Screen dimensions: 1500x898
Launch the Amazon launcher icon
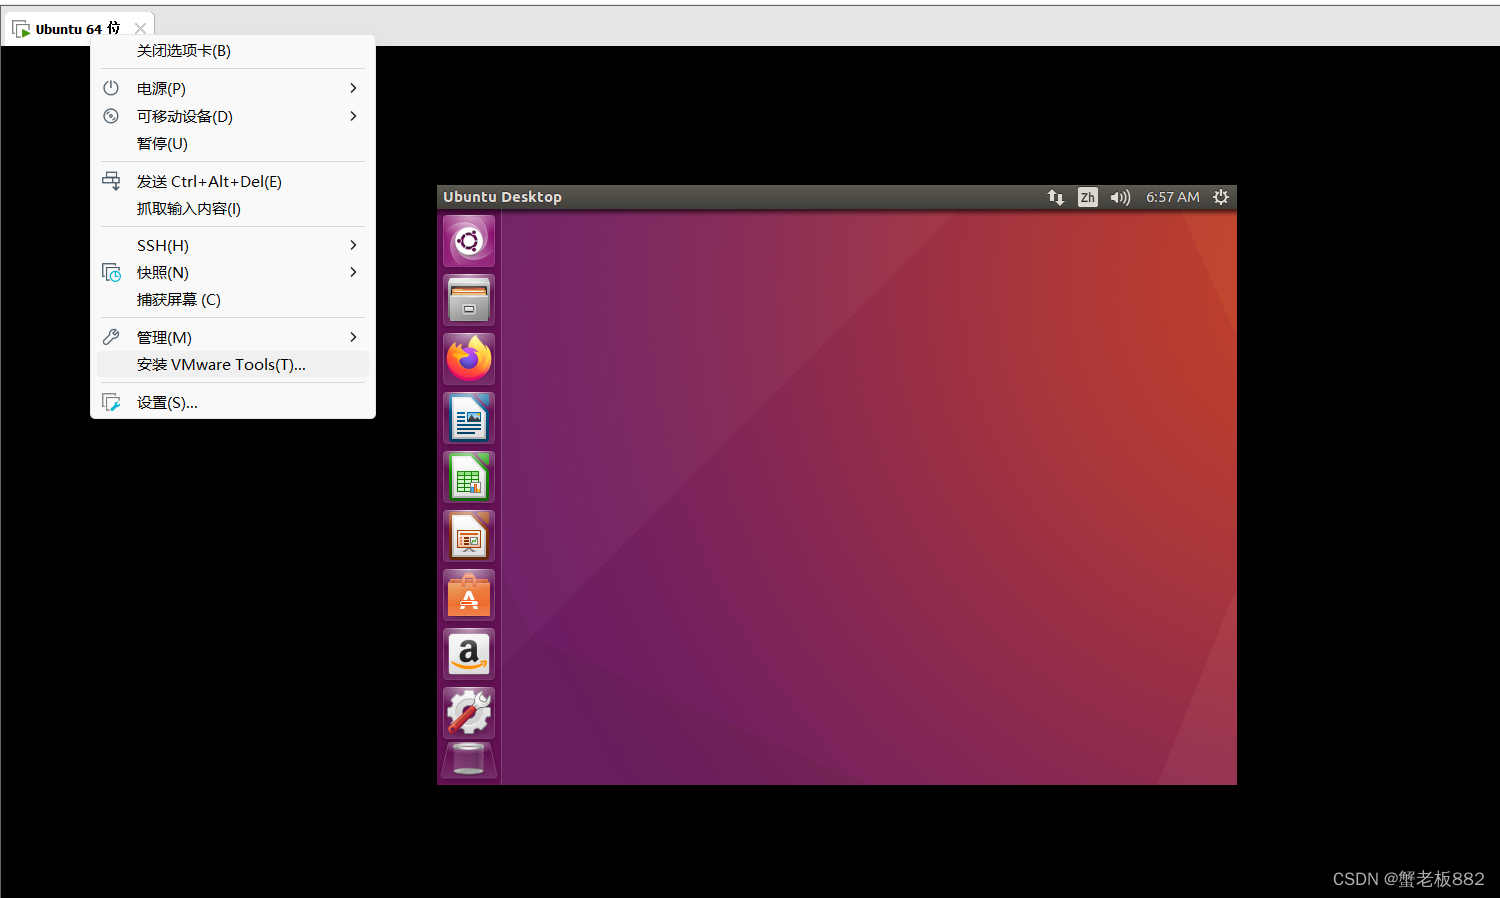coord(469,654)
